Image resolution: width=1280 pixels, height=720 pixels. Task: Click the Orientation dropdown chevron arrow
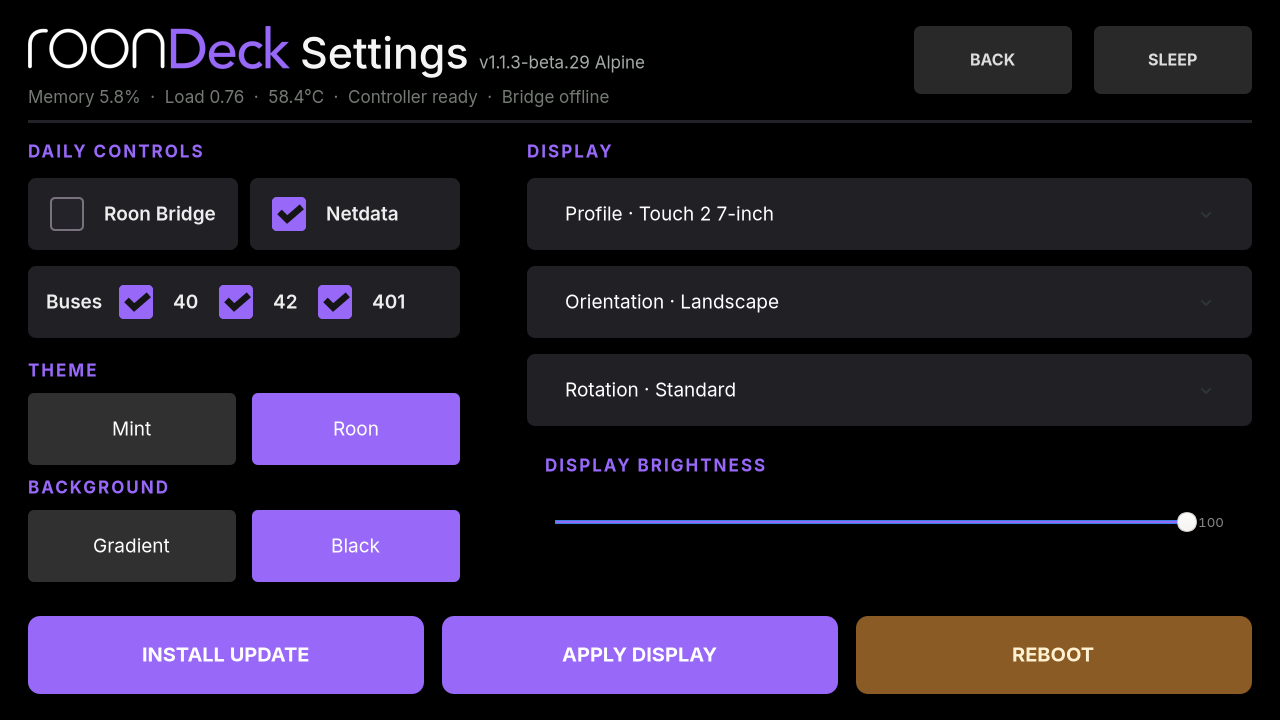[1206, 303]
